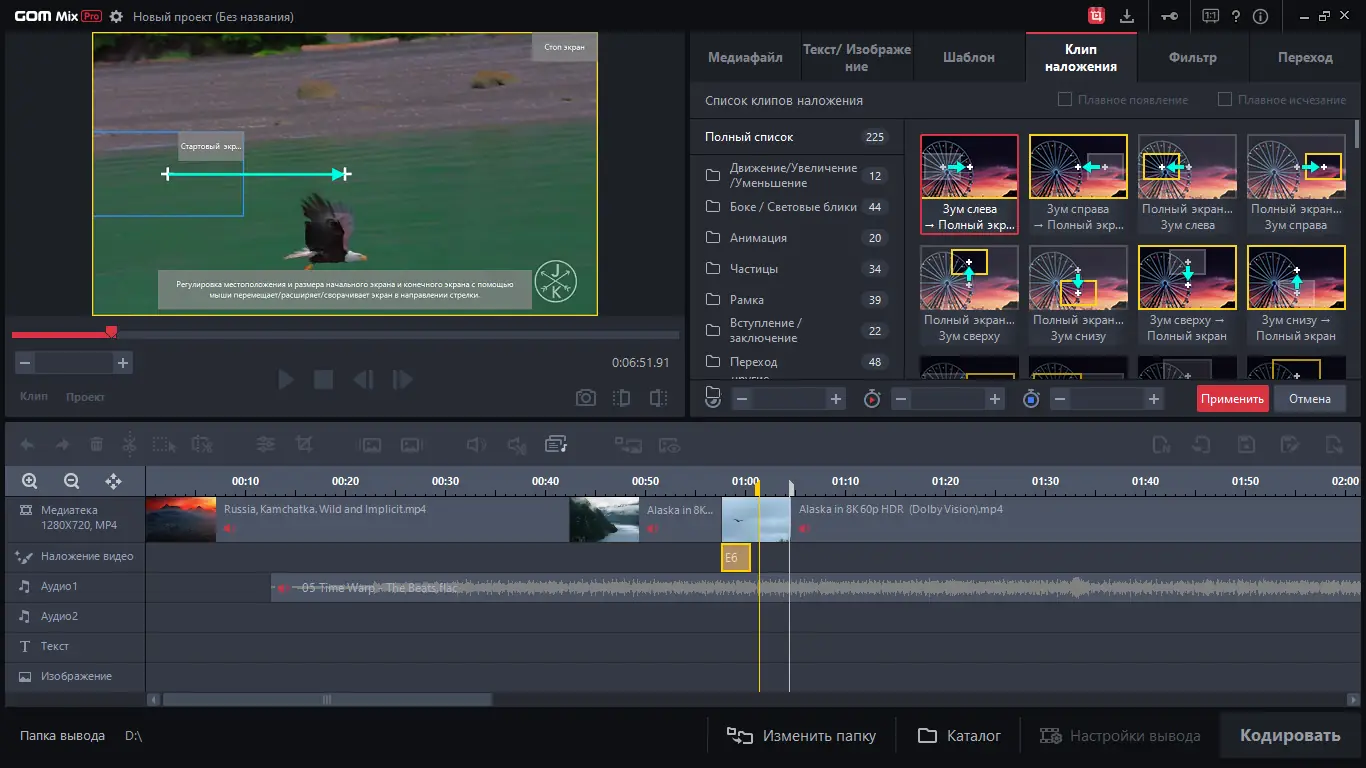The width and height of the screenshot is (1366, 768).
Task: Click the 'Кодировать' encode button
Action: [x=1289, y=736]
